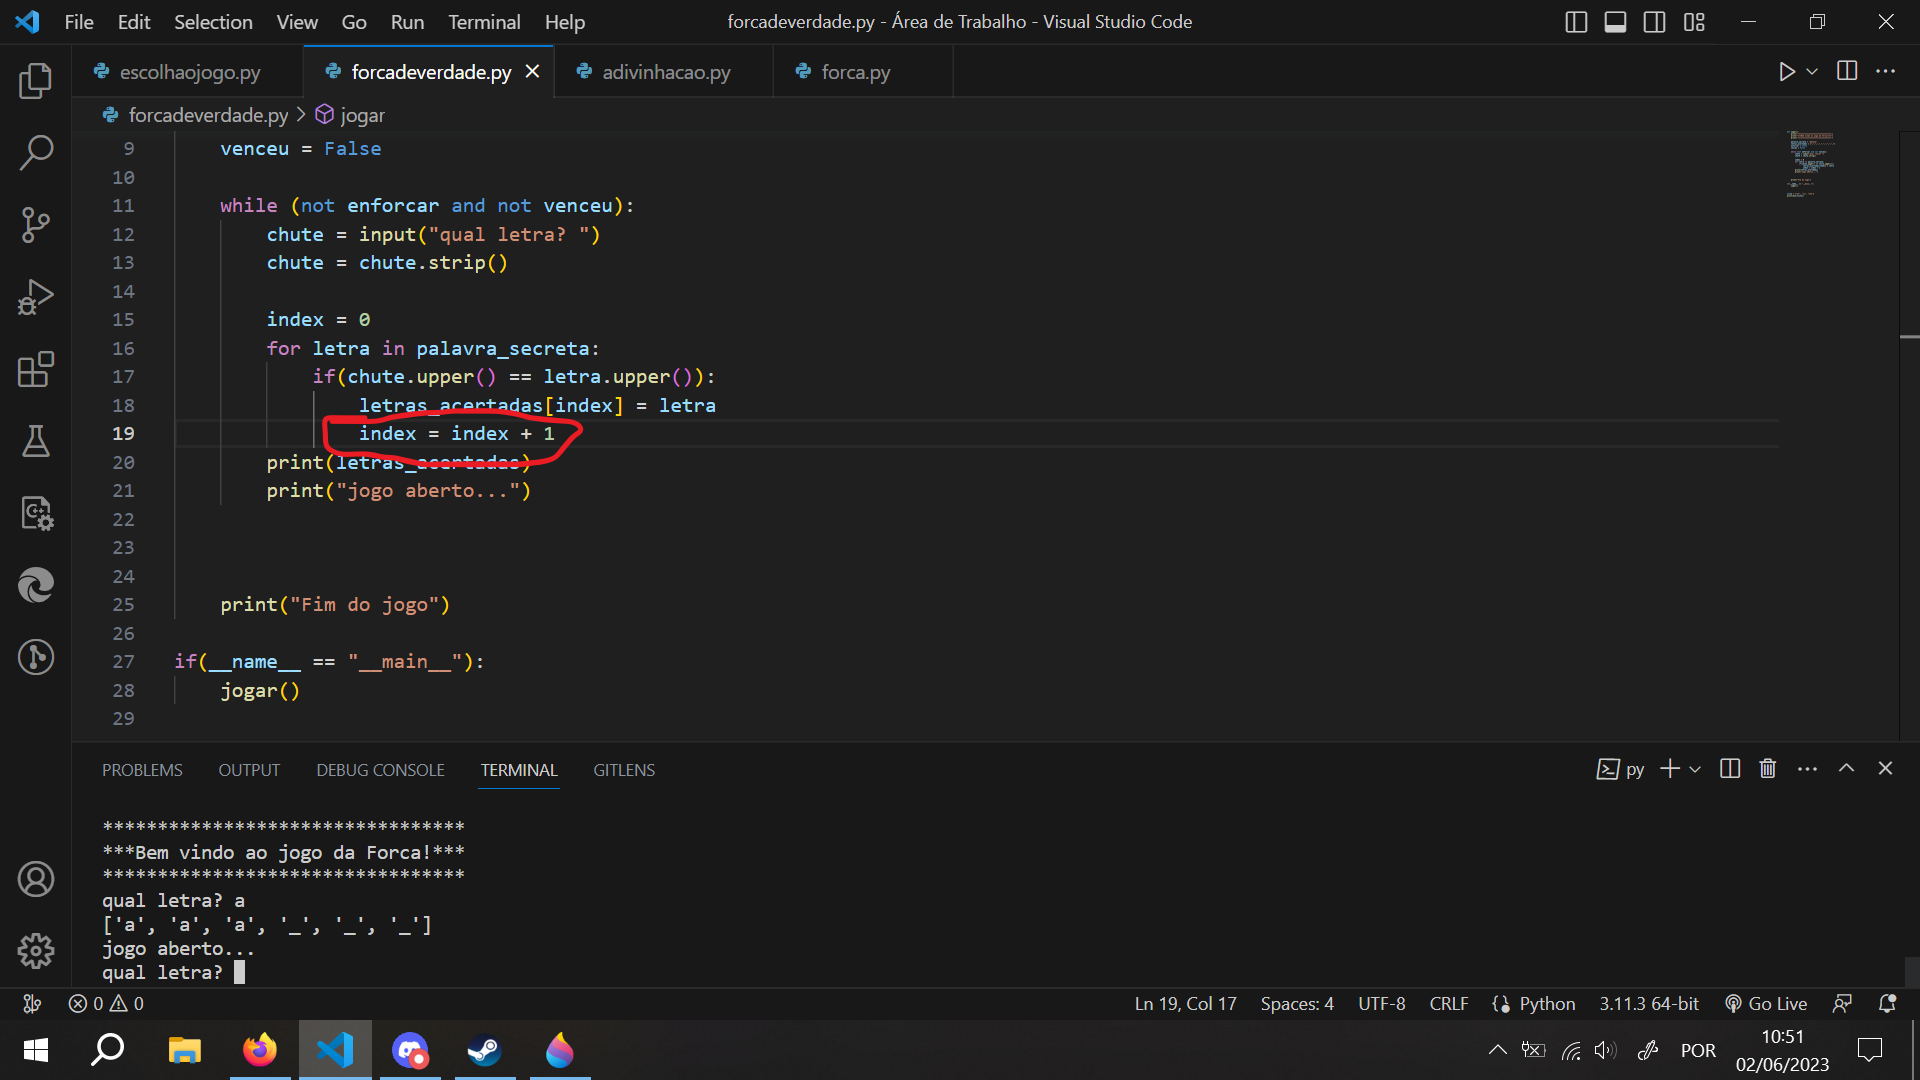Image resolution: width=1920 pixels, height=1080 pixels.
Task: Open the GitLens icon in activity bar
Action: [36, 657]
